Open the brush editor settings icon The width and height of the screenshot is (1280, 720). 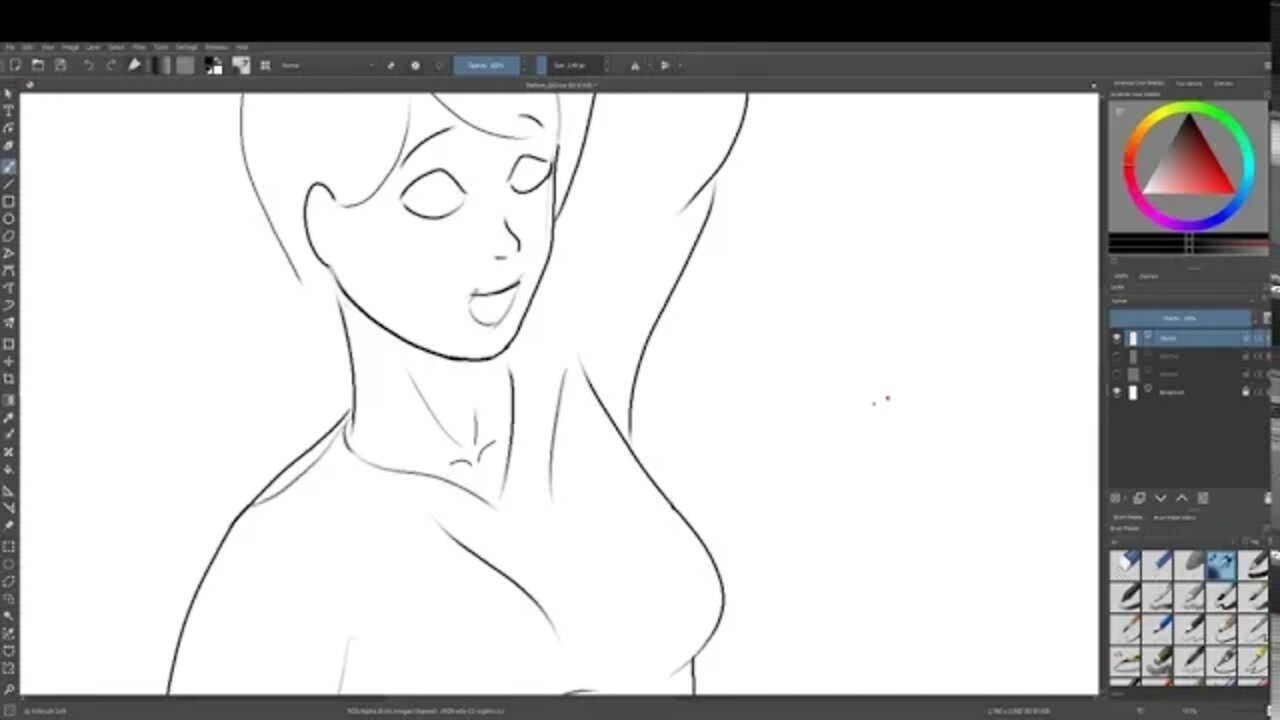point(241,65)
